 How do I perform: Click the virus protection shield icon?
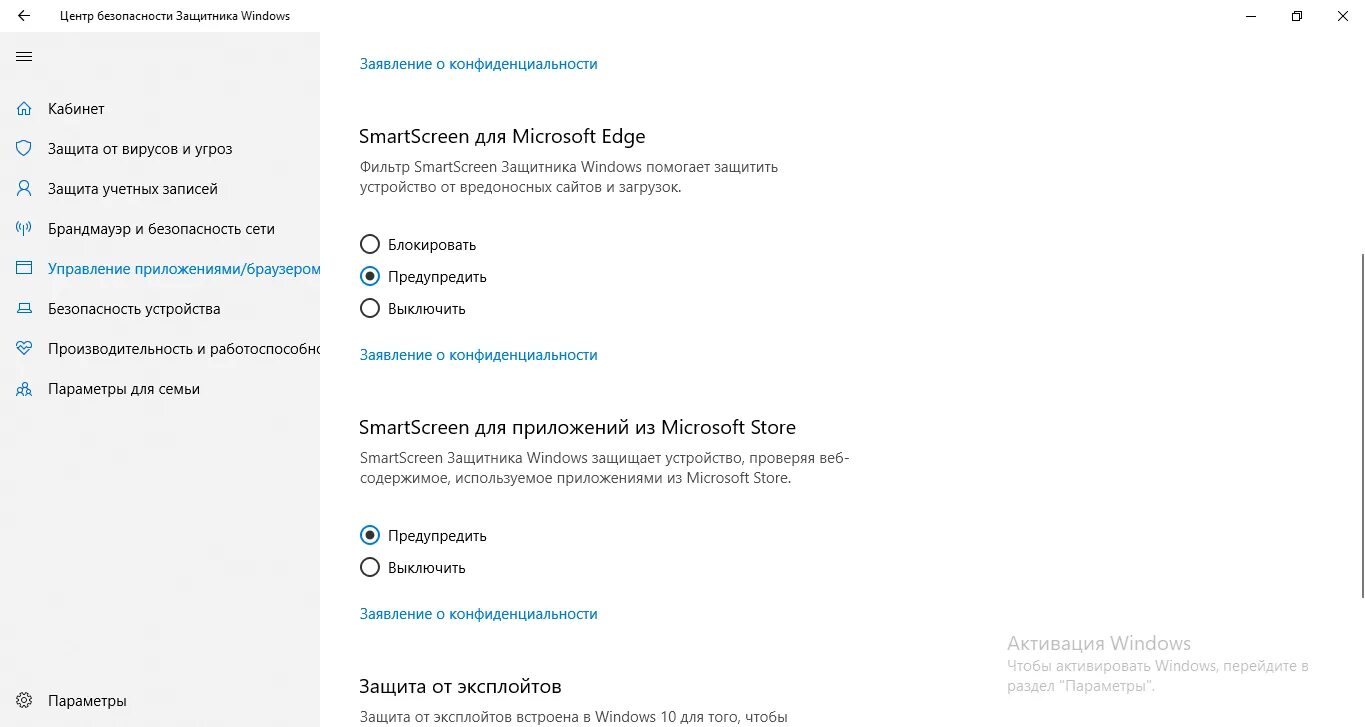[24, 149]
